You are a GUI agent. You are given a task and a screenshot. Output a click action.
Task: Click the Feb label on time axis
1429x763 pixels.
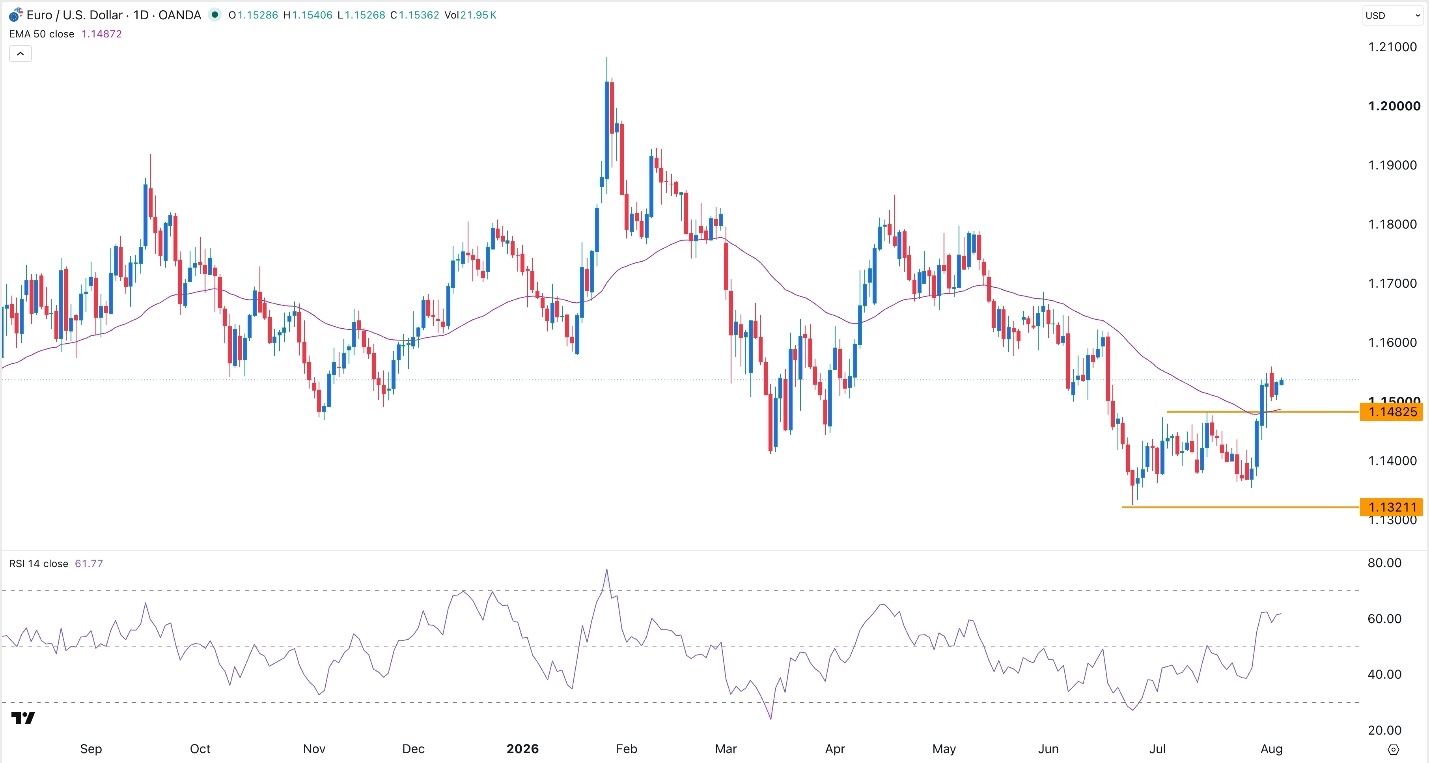[626, 749]
